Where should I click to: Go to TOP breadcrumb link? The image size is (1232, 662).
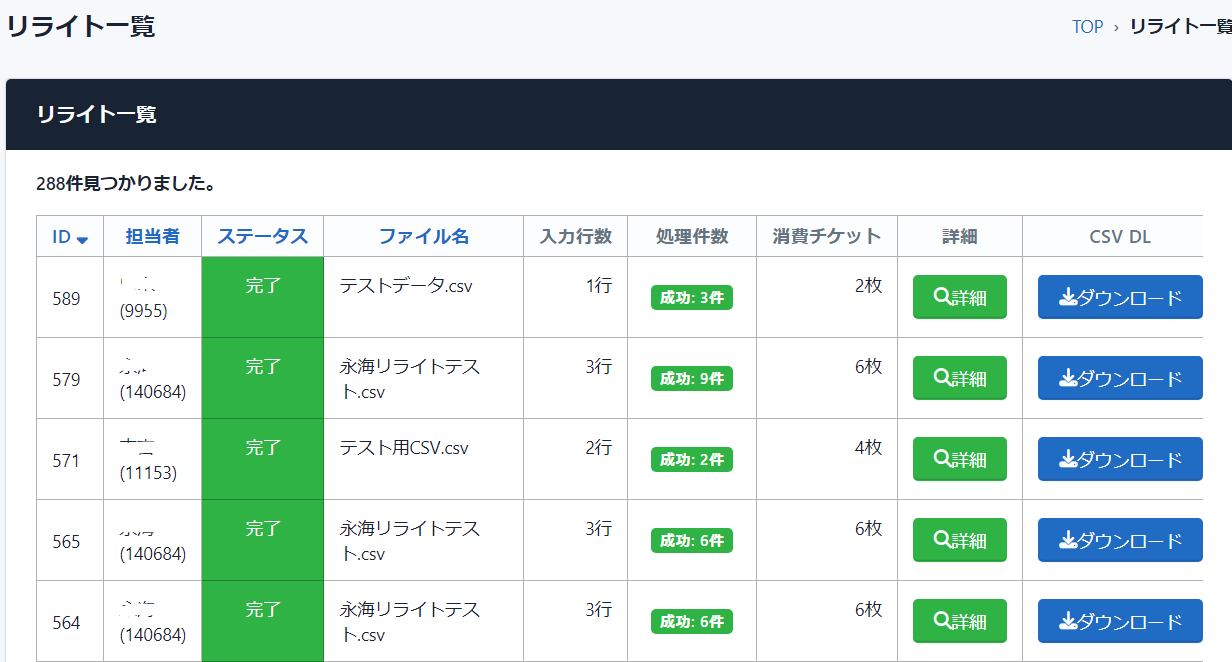pyautogui.click(x=1087, y=27)
